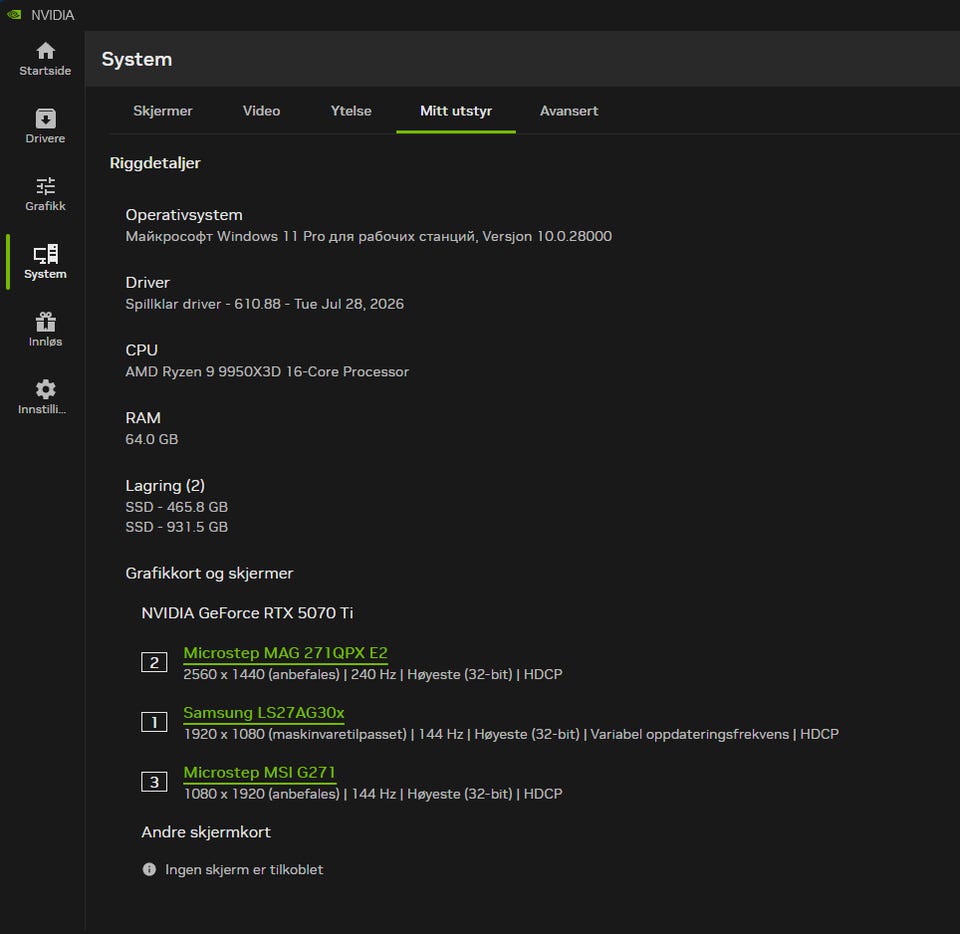Viewport: 960px width, 934px height.
Task: Click the info icon beside Ingen skjerm
Action: pos(149,869)
